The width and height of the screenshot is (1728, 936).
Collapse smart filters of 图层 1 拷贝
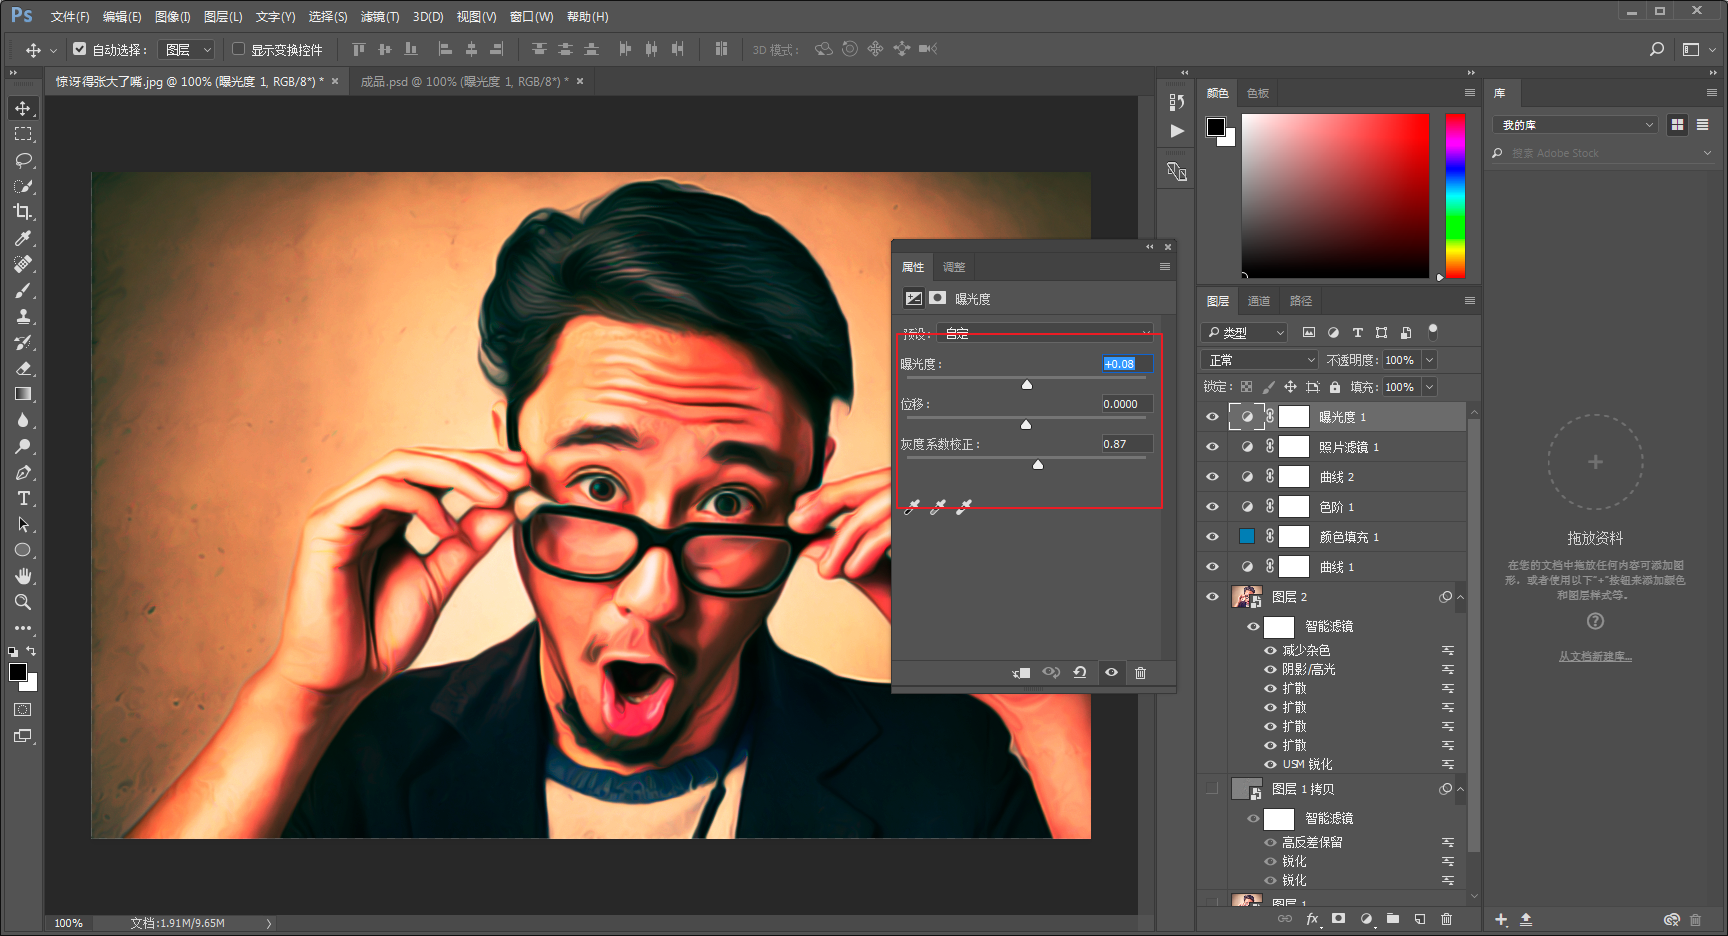point(1460,789)
